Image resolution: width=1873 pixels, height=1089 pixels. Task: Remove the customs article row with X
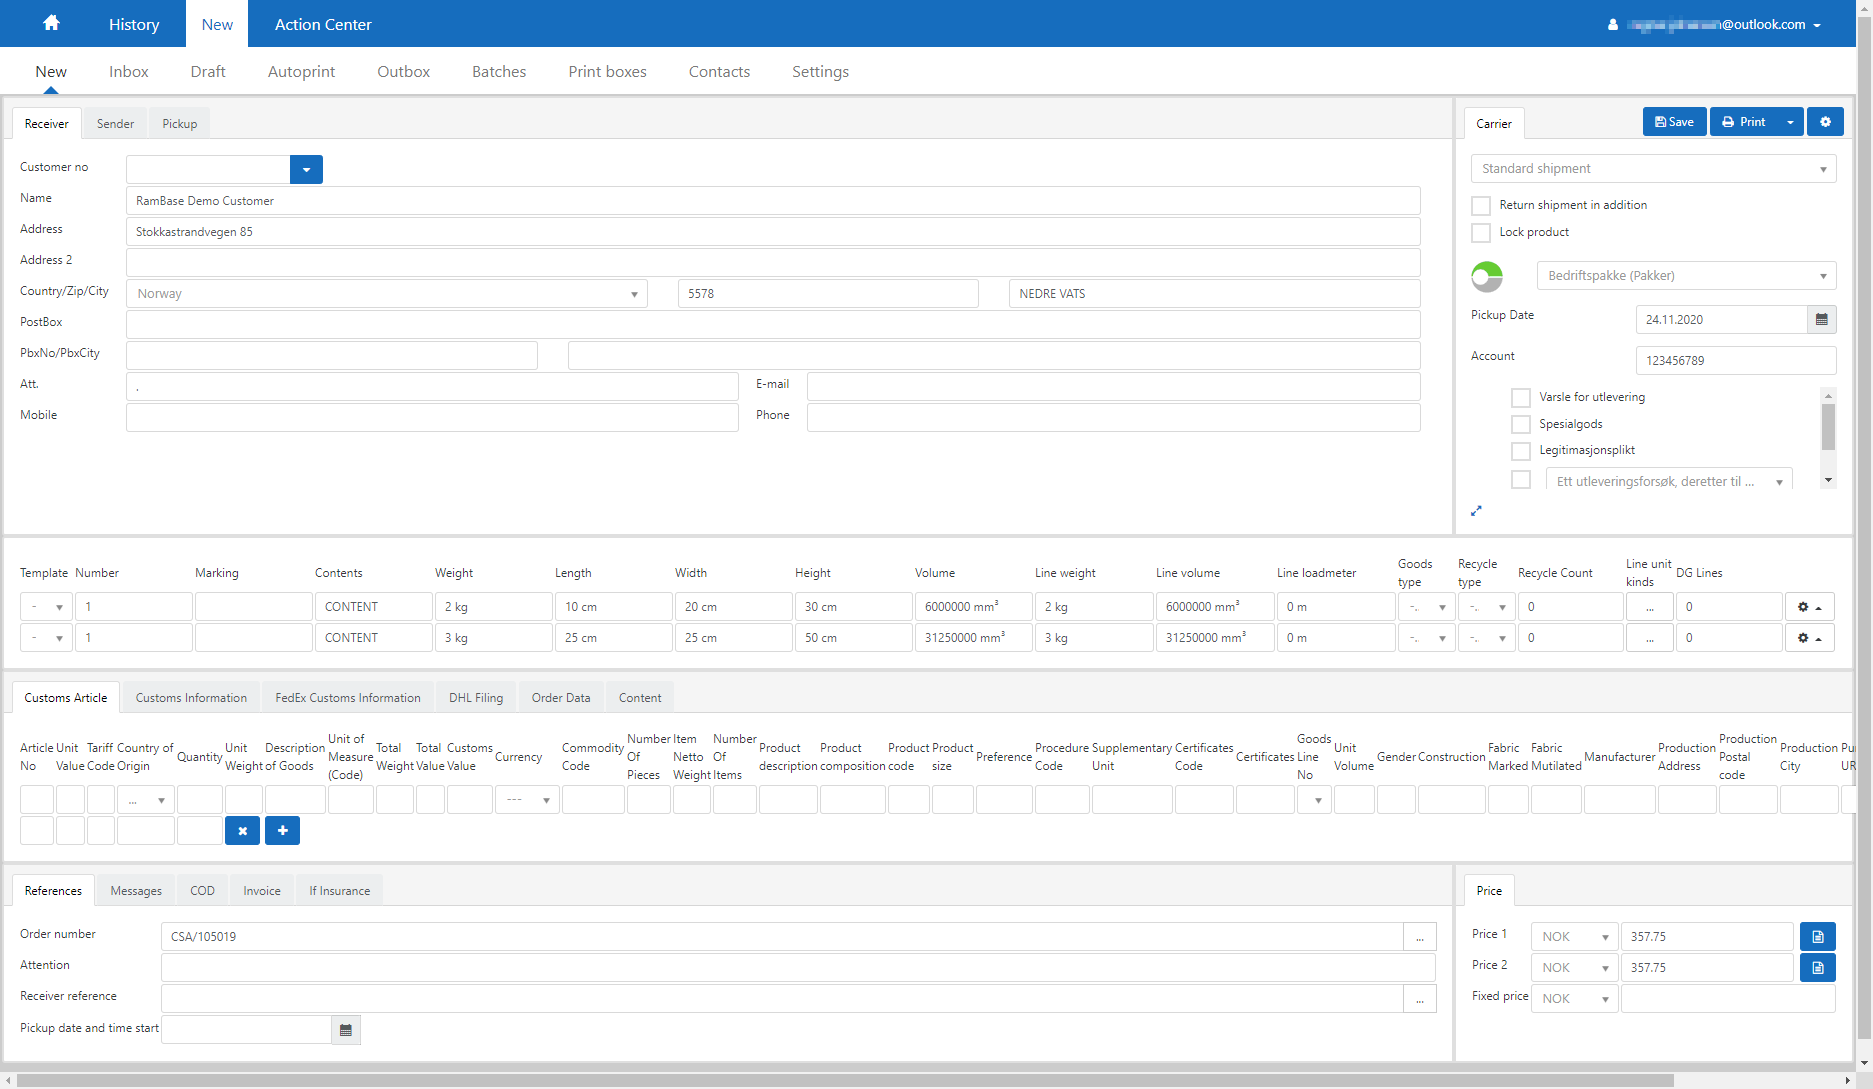click(242, 831)
